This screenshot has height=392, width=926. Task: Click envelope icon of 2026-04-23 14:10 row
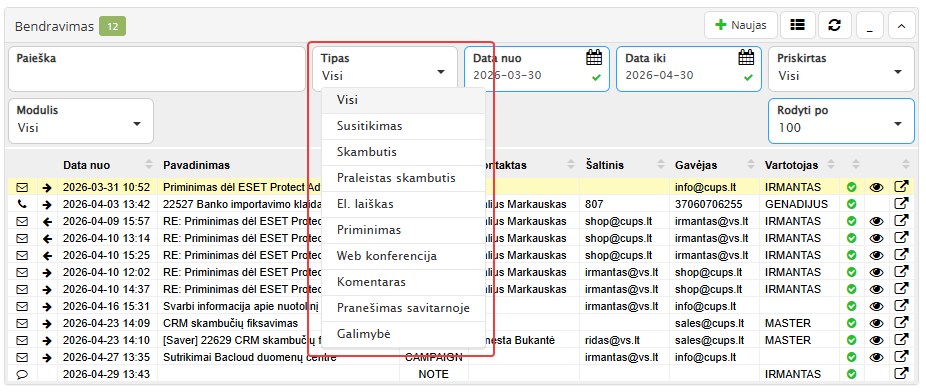click(x=22, y=341)
